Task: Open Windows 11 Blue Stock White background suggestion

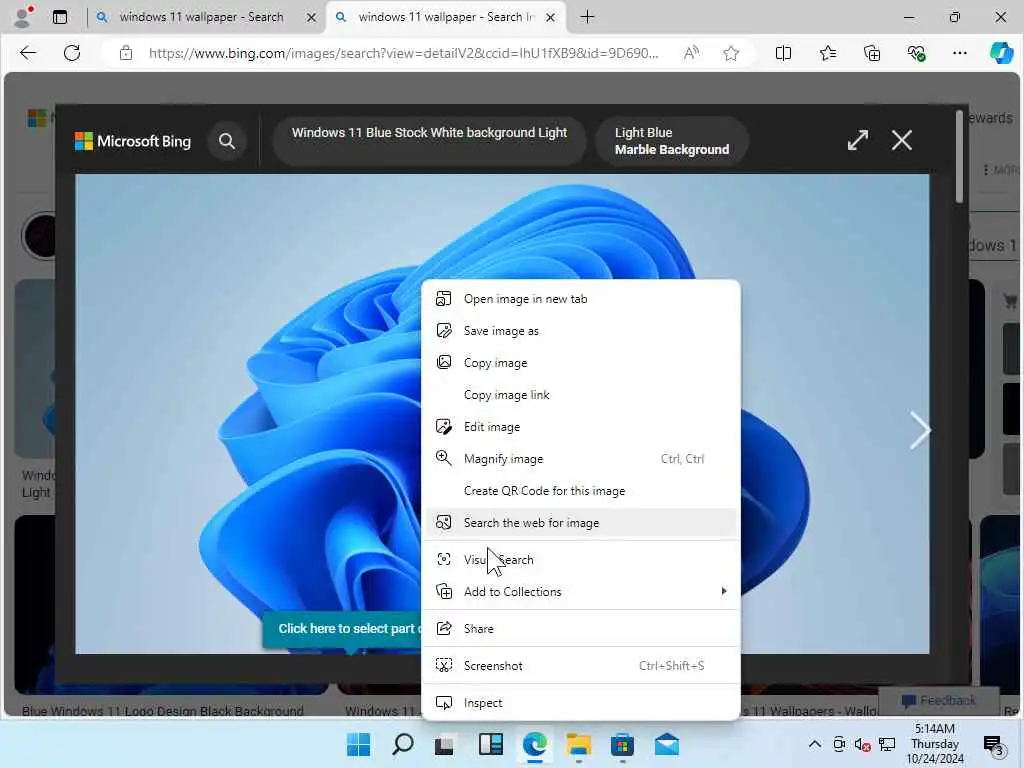Action: pyautogui.click(x=429, y=140)
